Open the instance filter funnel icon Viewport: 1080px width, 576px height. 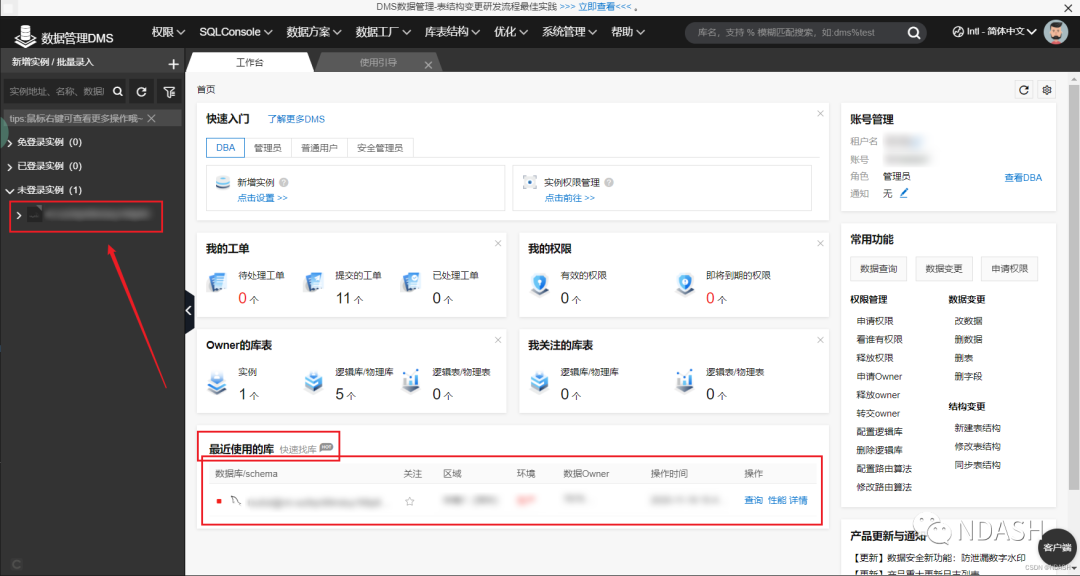coord(168,90)
